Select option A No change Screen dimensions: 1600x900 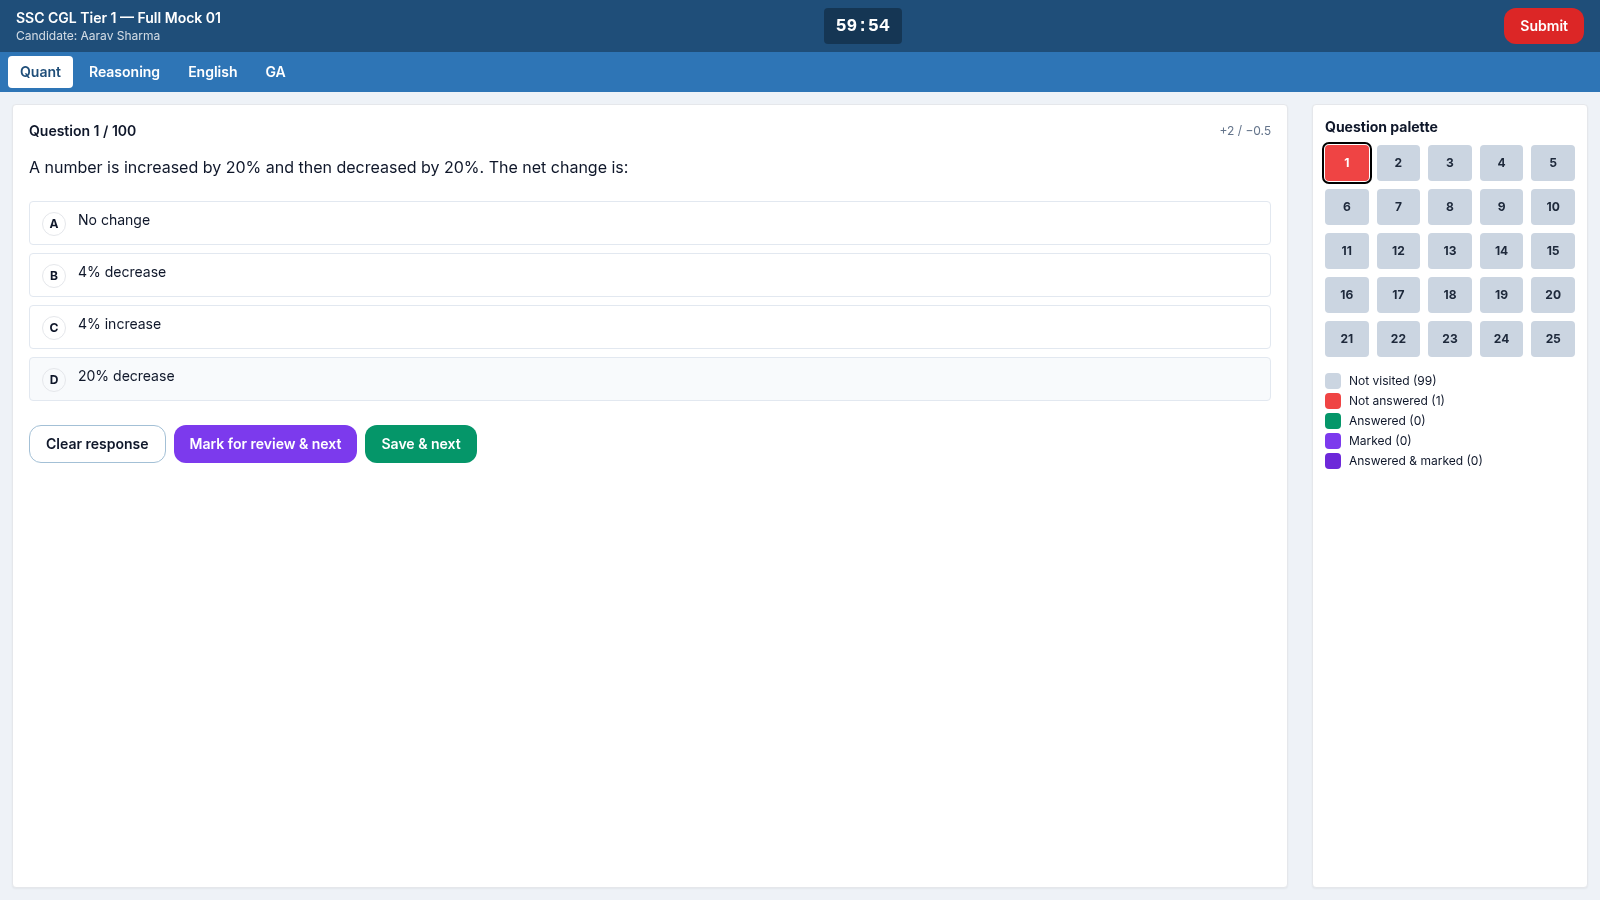pyautogui.click(x=650, y=223)
